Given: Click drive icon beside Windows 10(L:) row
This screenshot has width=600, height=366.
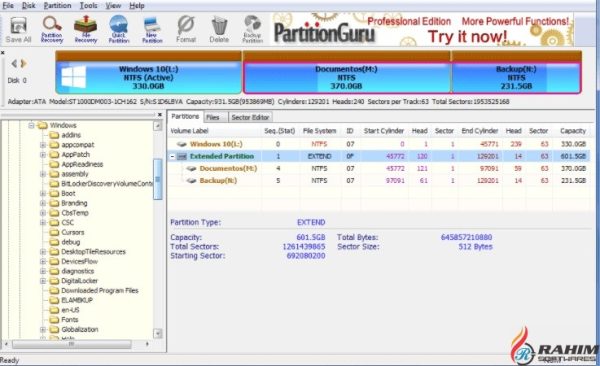Looking at the screenshot, I should 181,144.
